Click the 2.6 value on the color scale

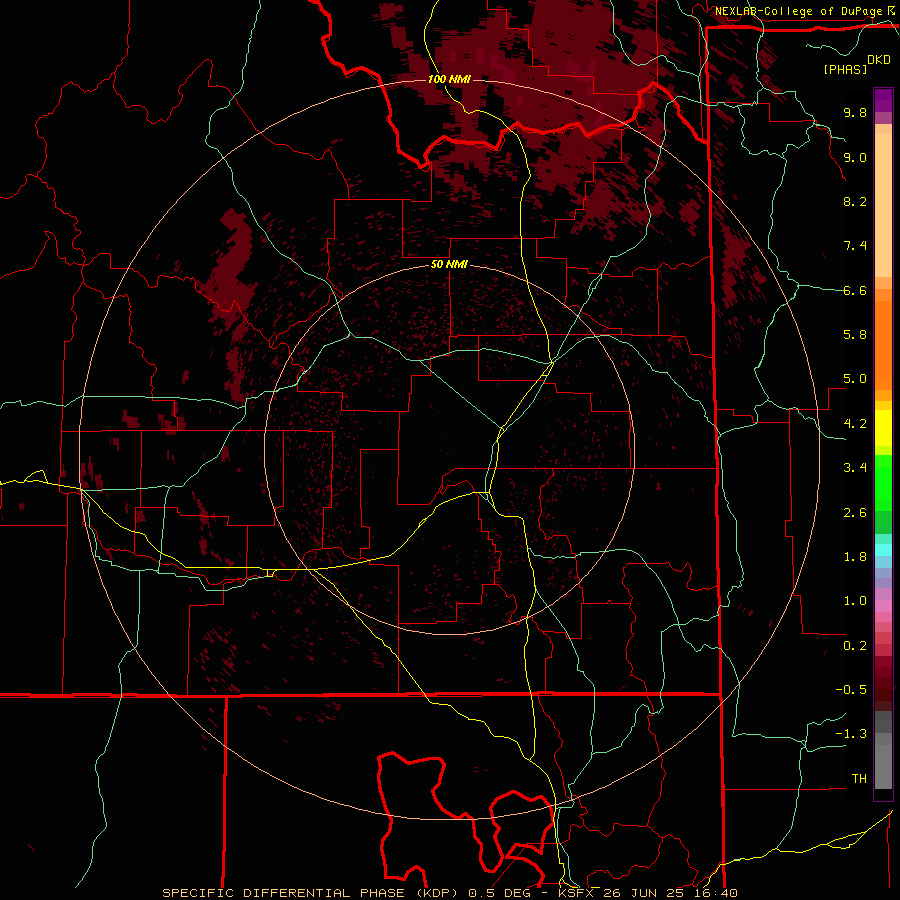coord(855,513)
